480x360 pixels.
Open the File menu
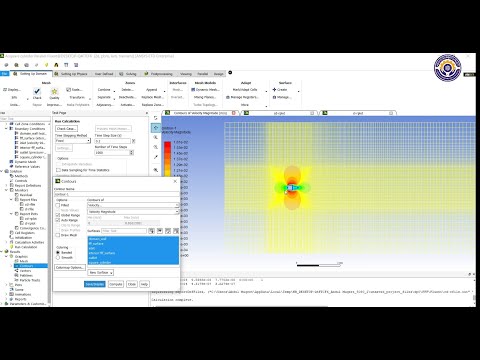5,74
